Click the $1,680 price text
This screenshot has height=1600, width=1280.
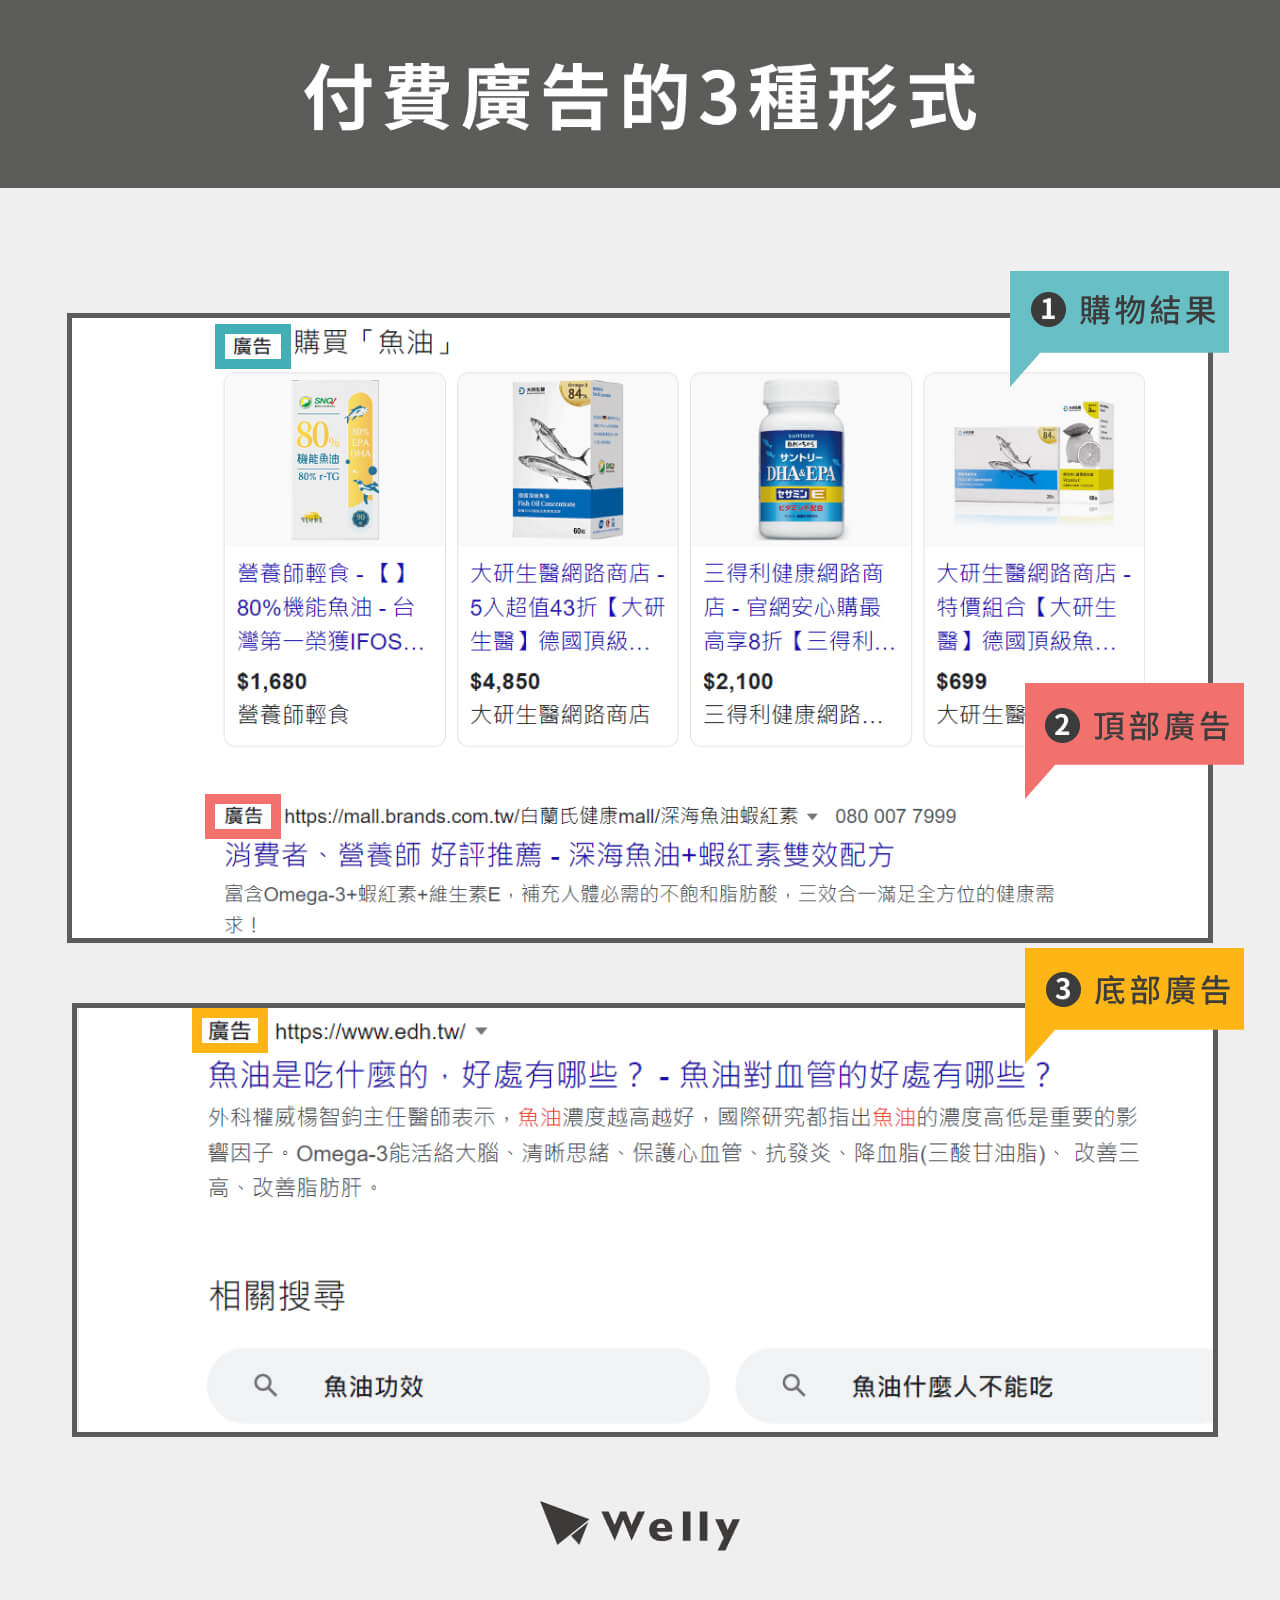(x=271, y=682)
